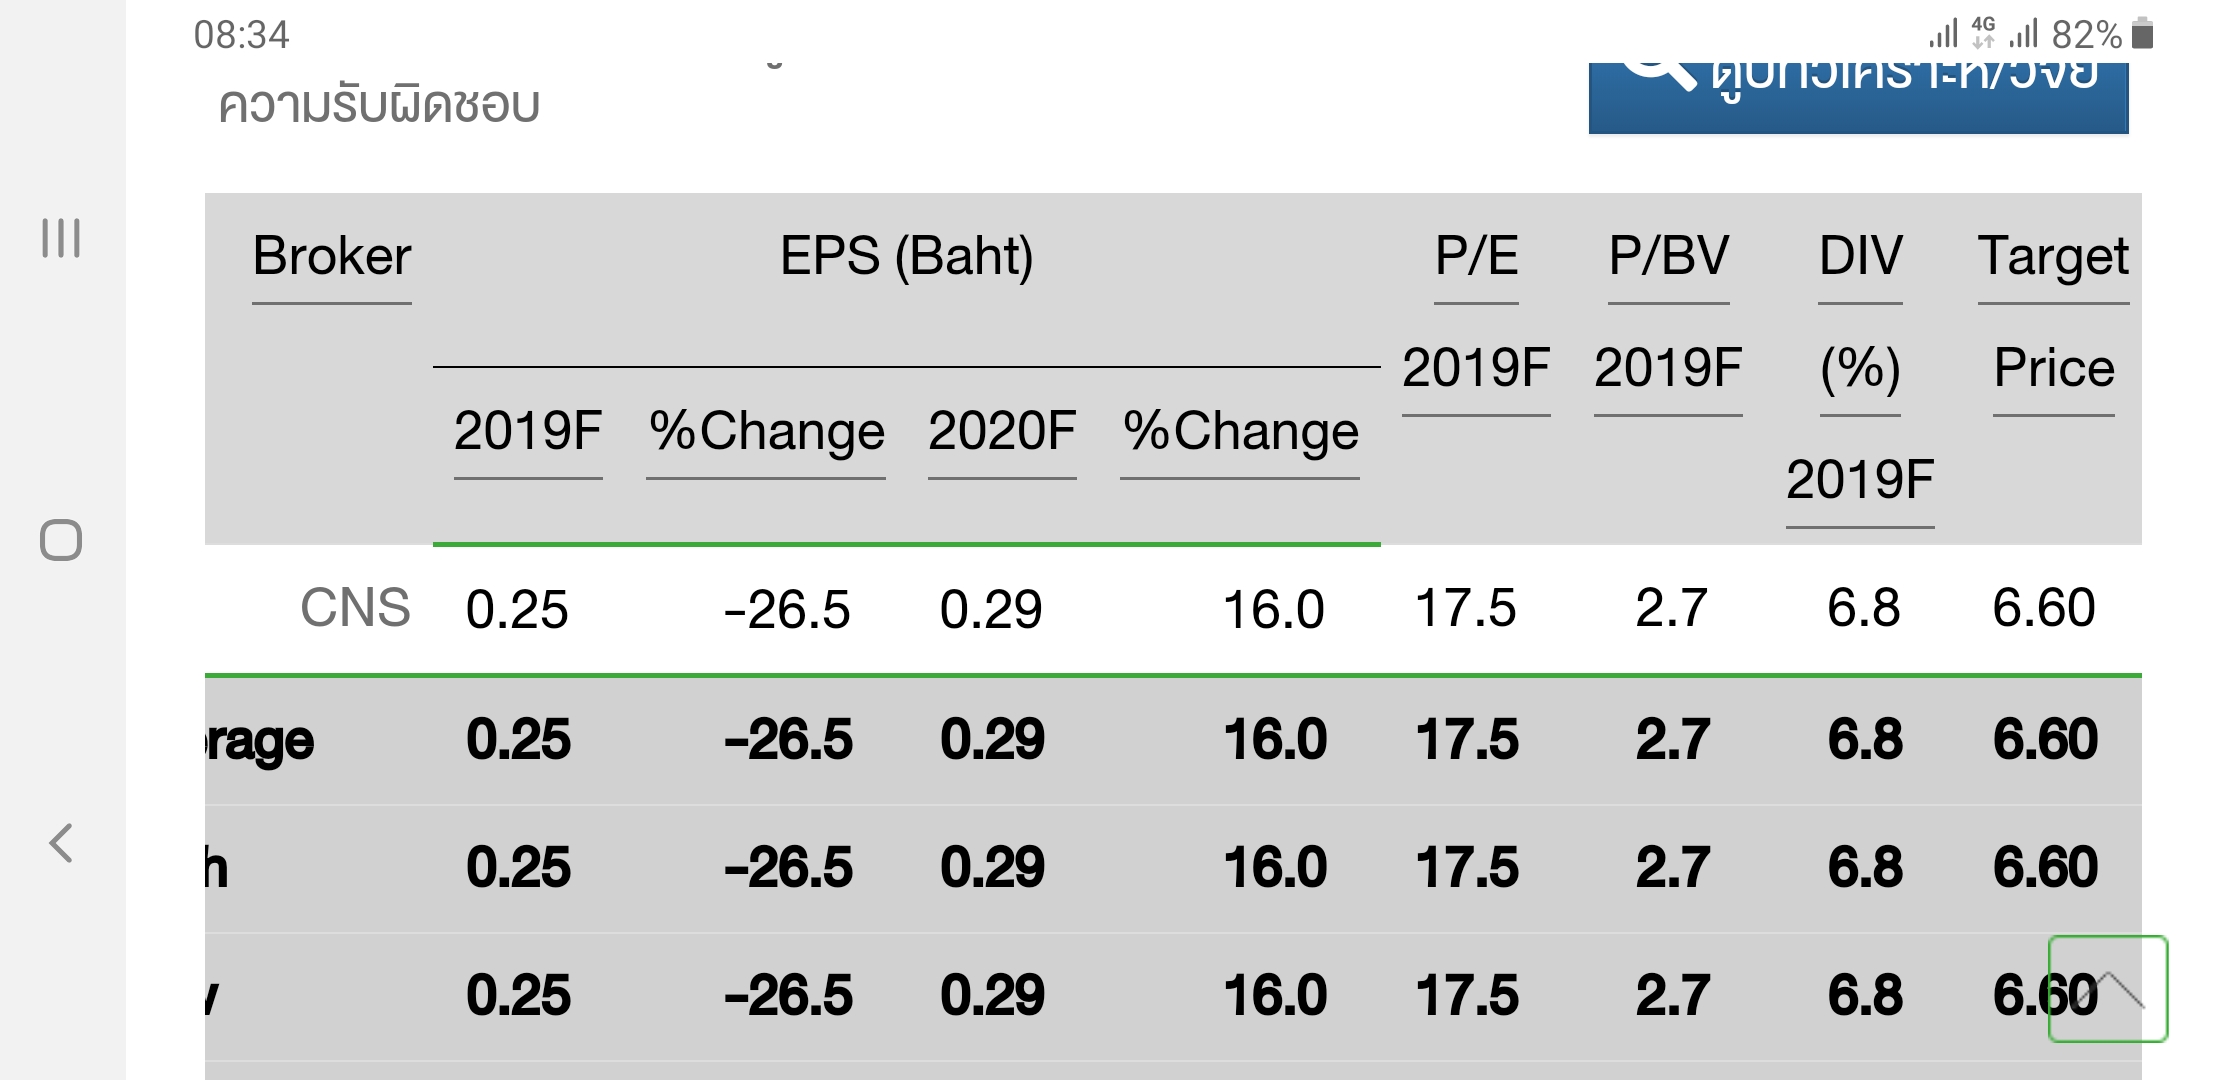Select the P/BV column header
This screenshot has width=2220, height=1080.
click(x=1668, y=256)
